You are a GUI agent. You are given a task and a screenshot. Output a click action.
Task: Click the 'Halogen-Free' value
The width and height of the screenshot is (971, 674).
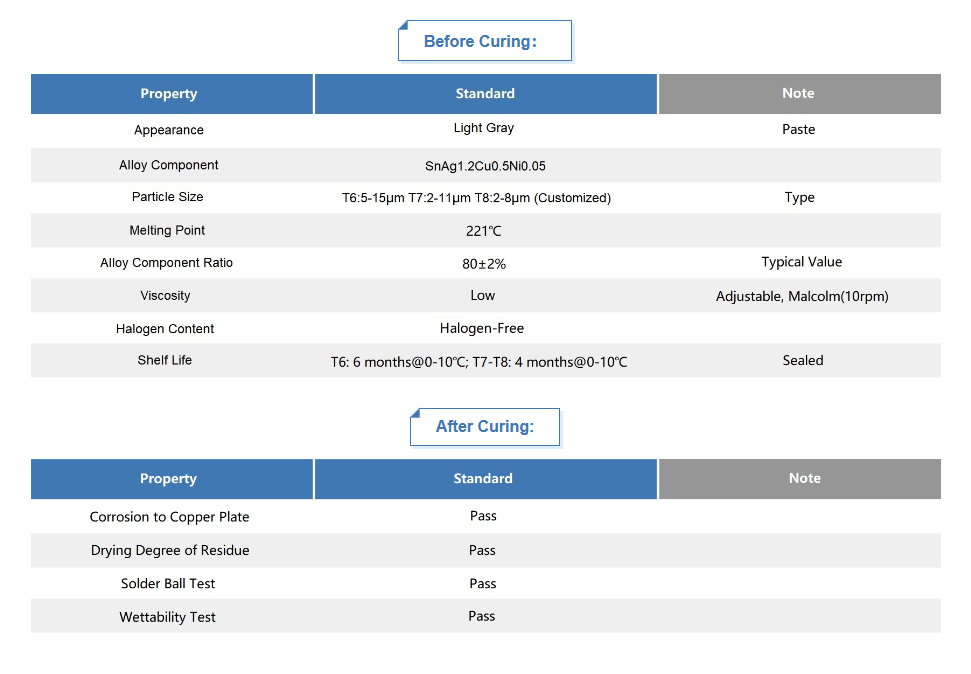(482, 328)
